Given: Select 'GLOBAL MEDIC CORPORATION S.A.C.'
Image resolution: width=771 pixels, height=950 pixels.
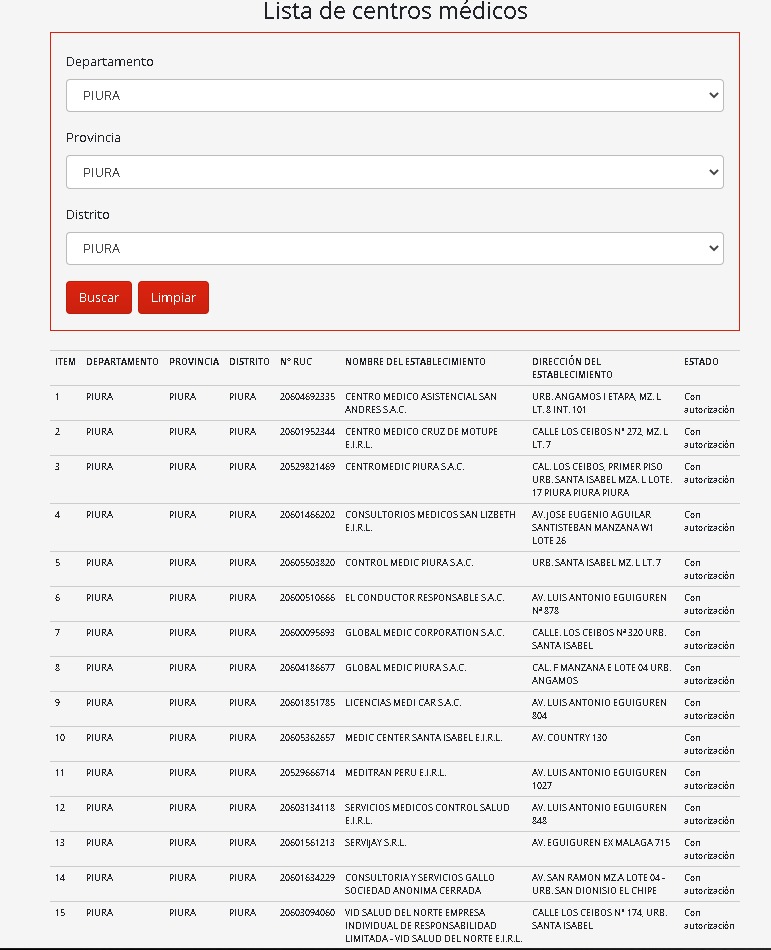Looking at the screenshot, I should click(424, 633).
